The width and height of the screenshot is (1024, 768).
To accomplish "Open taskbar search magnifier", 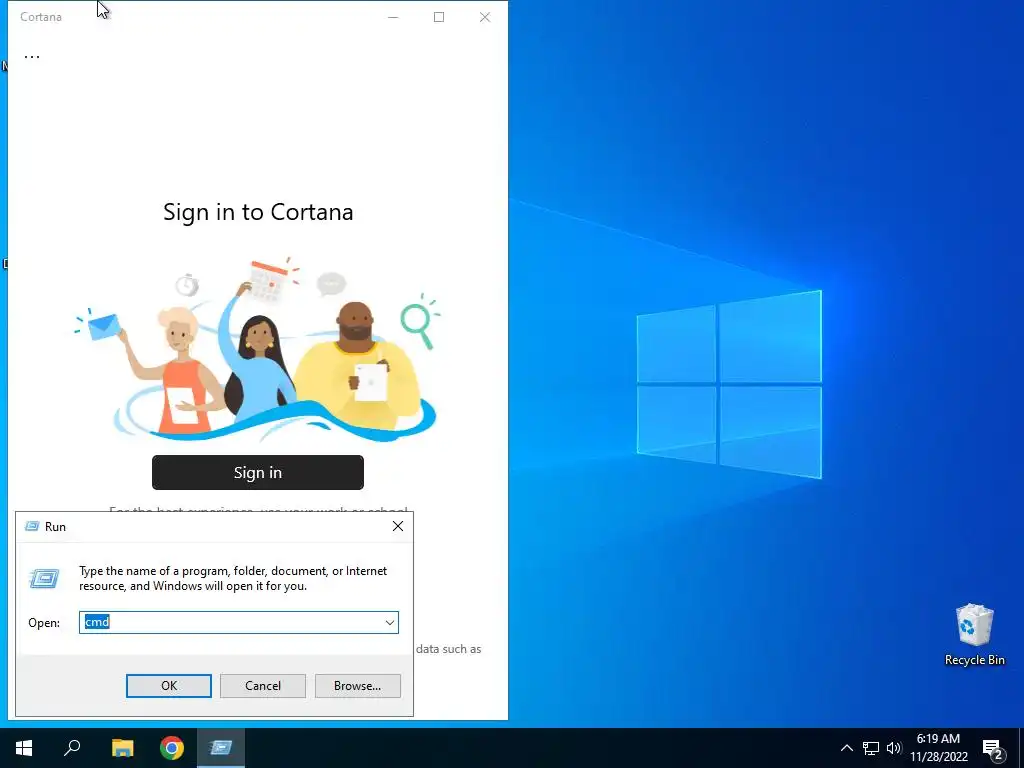I will (x=72, y=748).
